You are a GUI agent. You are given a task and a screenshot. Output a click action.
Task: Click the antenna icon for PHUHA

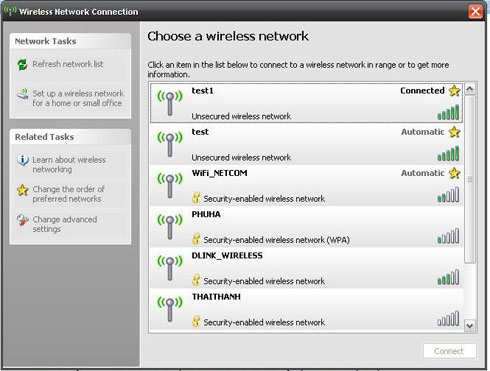click(x=170, y=227)
